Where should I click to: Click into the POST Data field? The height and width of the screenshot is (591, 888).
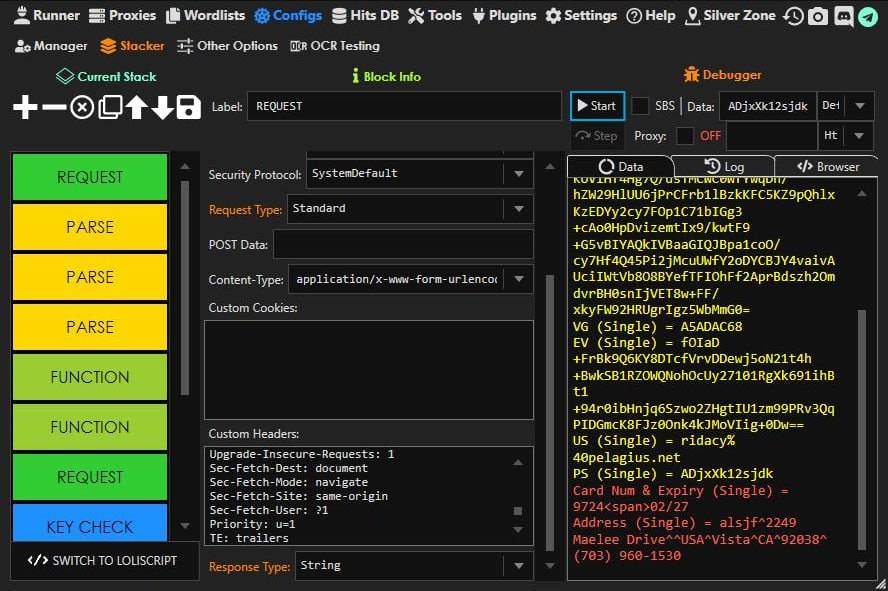coord(402,245)
